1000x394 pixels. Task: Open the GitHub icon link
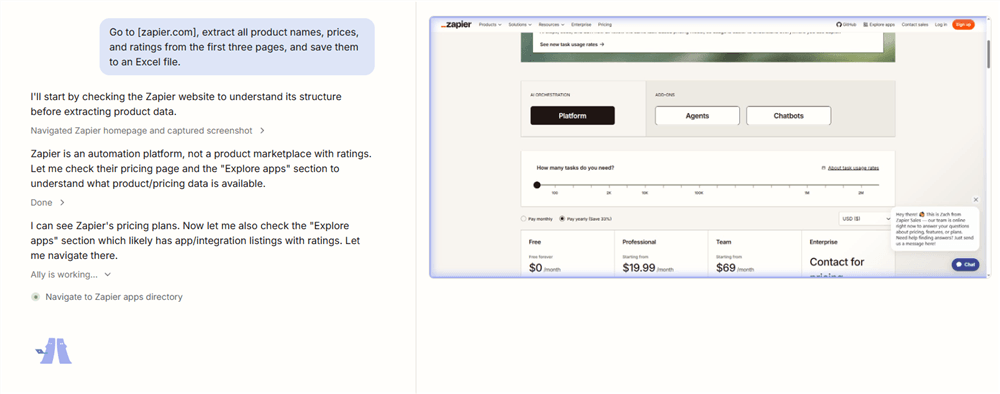(839, 24)
